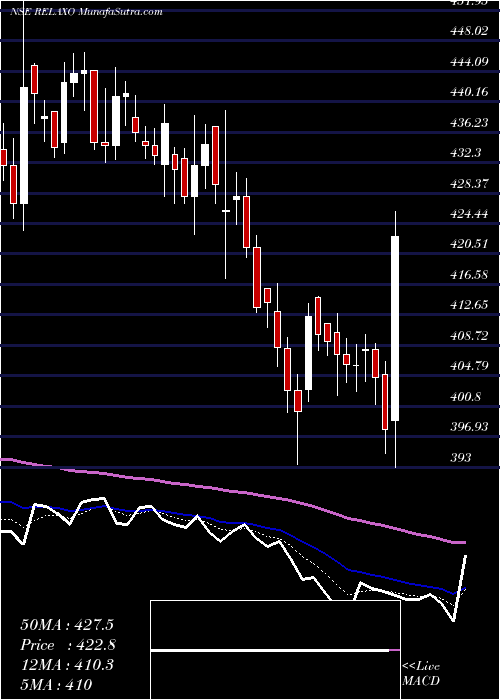Click the 'NSE RELAXO MunafaSutra.com' chart title
500x700 pixels.
86,12
